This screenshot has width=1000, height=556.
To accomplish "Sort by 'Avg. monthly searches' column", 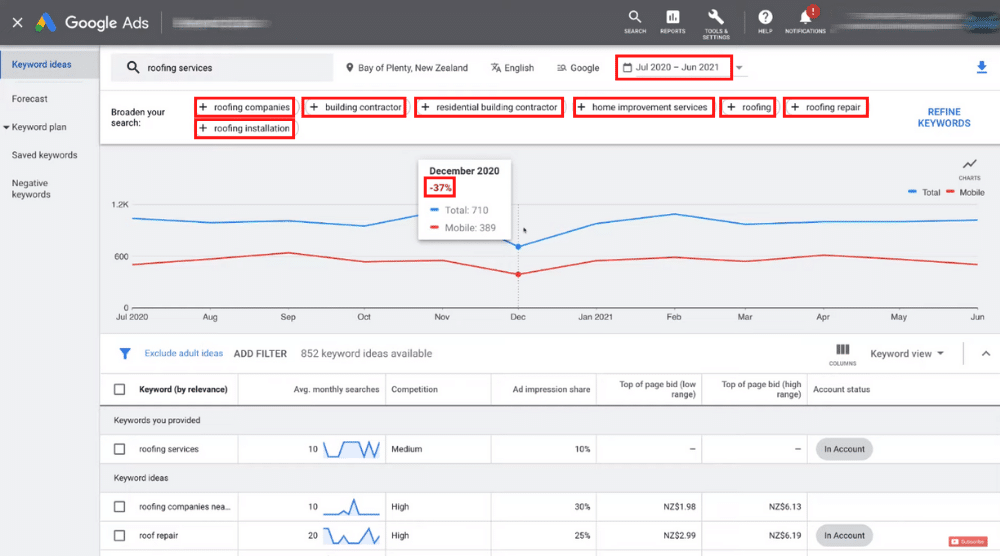I will [x=336, y=389].
